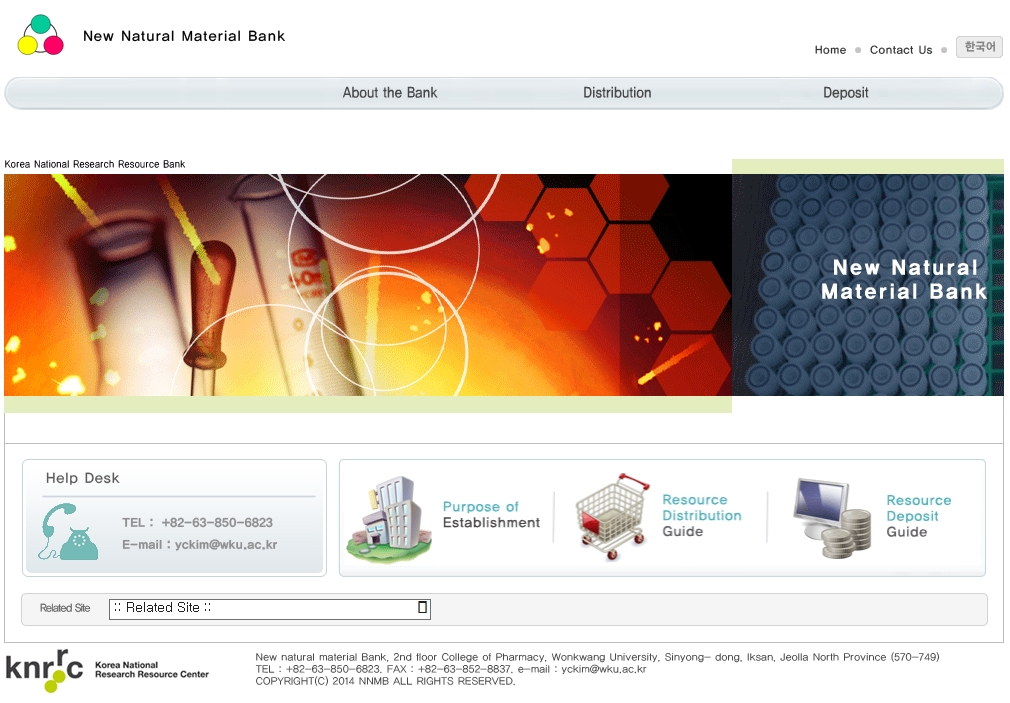Click the building icon for Purpose of Establishment
Screen dimensions: 1010x703
tap(389, 519)
